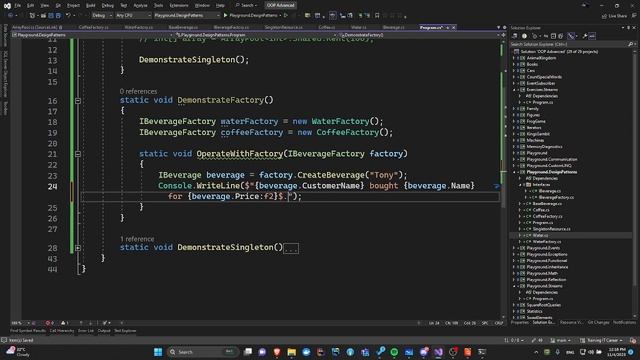
Task: Select SingletonResource.cs in Solution Explorer
Action: click(551, 229)
